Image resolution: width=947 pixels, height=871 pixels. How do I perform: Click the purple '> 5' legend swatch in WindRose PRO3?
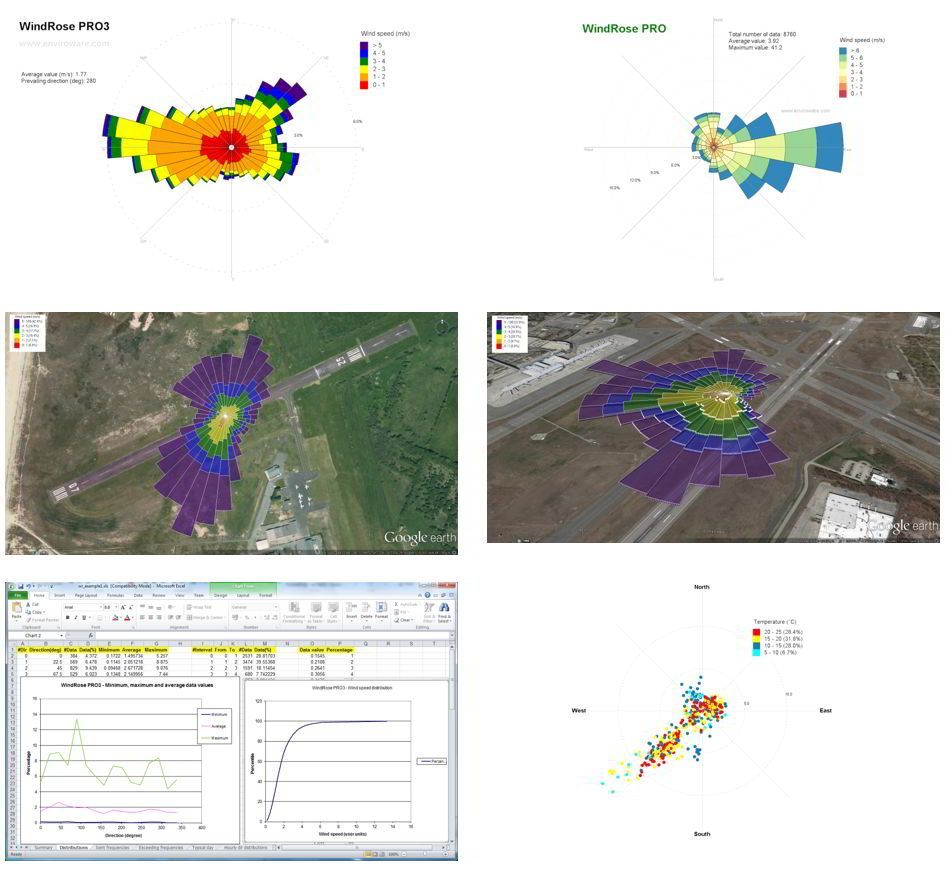tap(364, 45)
